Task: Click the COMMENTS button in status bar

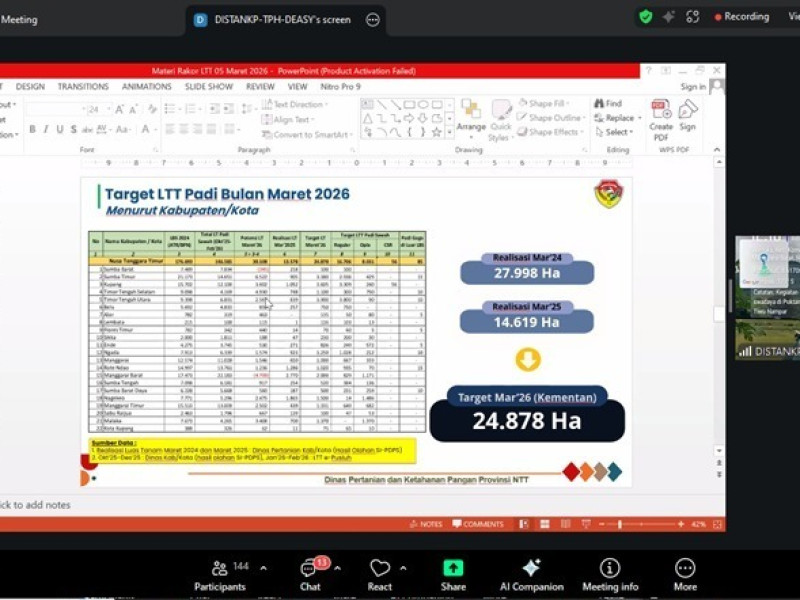Action: tap(478, 524)
